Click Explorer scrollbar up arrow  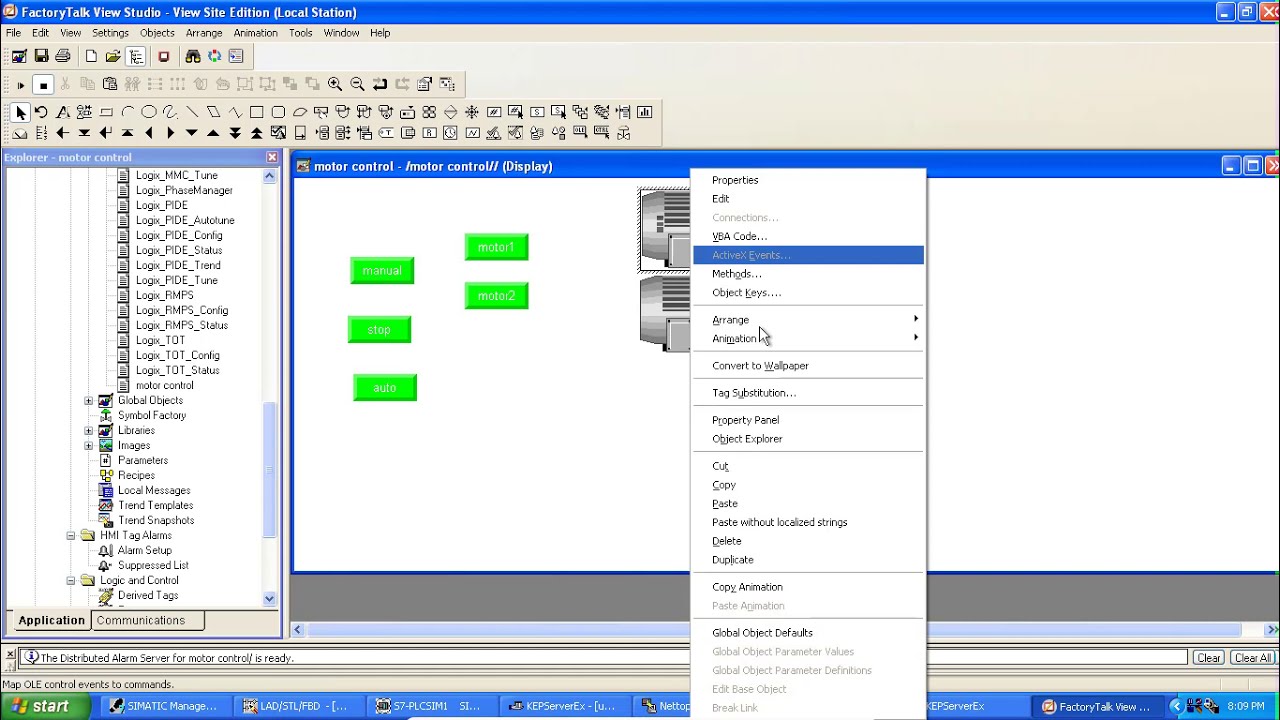[x=269, y=176]
